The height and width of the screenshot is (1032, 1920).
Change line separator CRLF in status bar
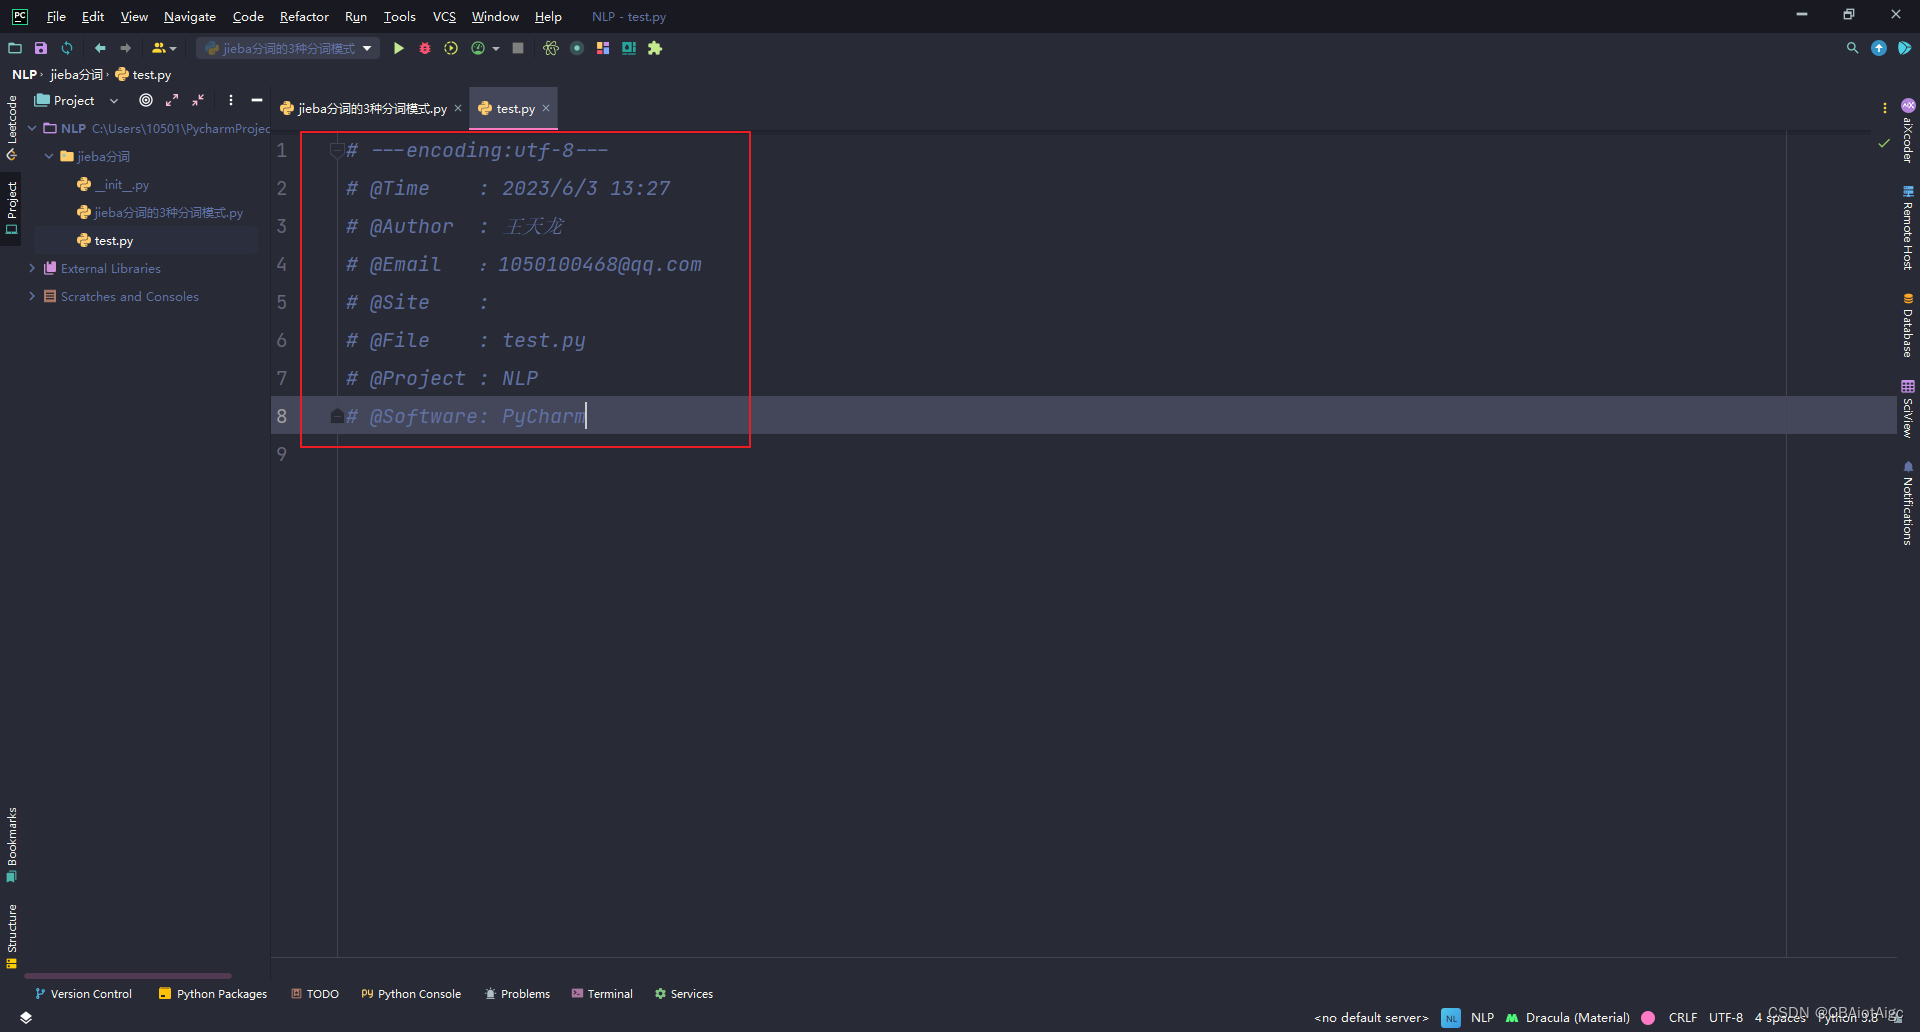[1683, 1018]
